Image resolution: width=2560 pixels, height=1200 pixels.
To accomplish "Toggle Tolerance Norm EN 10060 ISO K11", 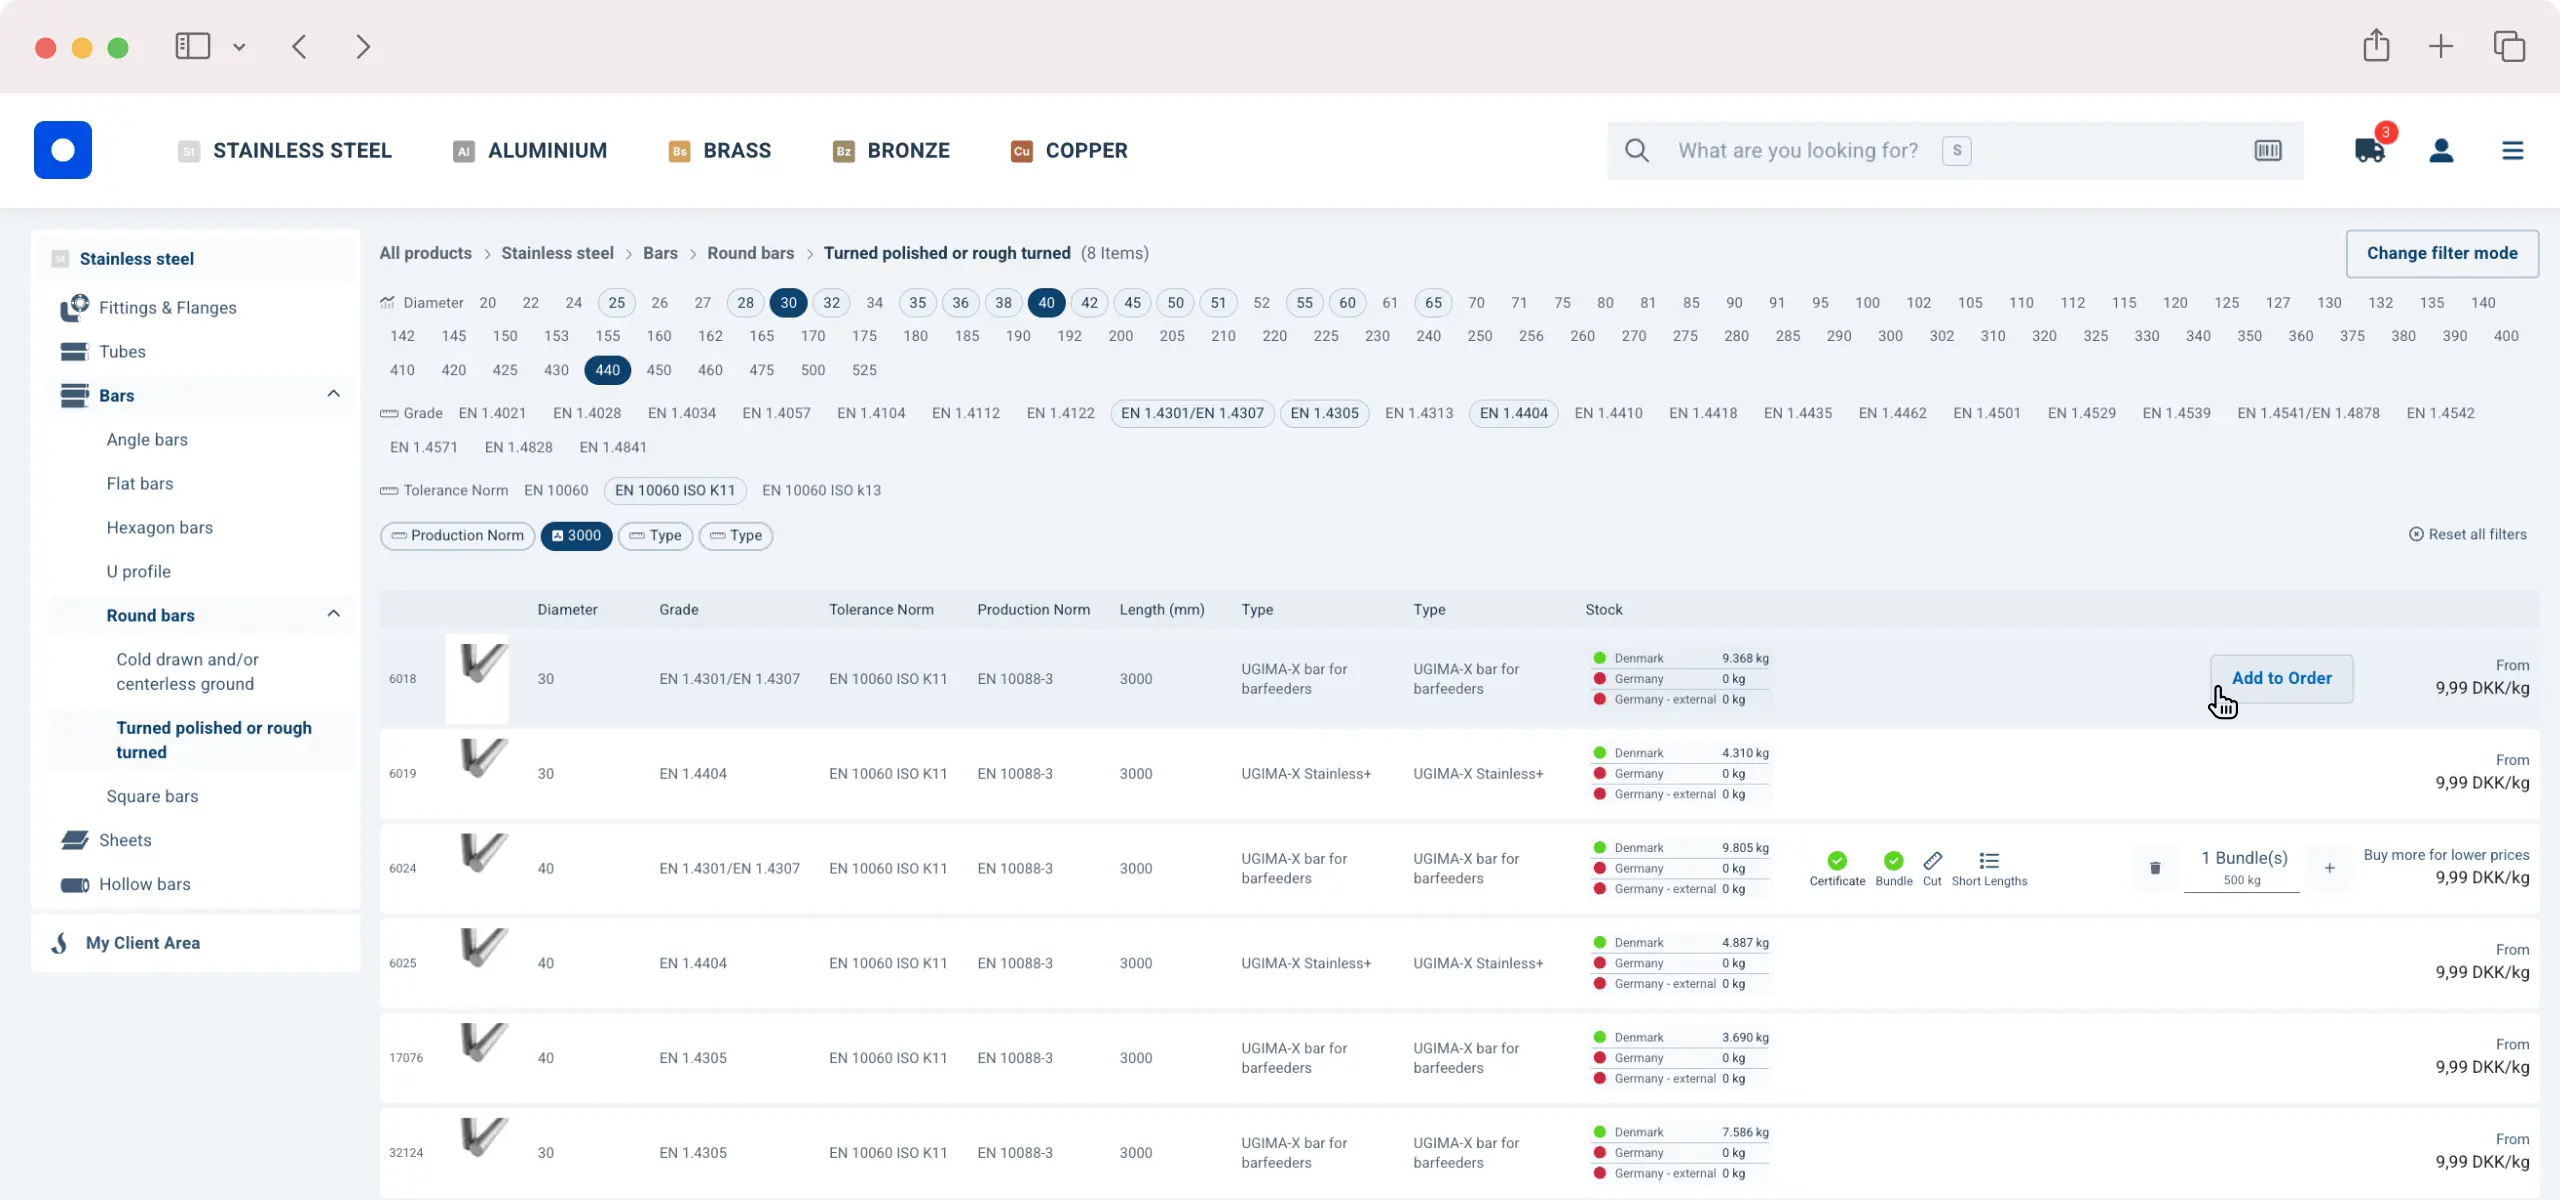I will tap(675, 490).
